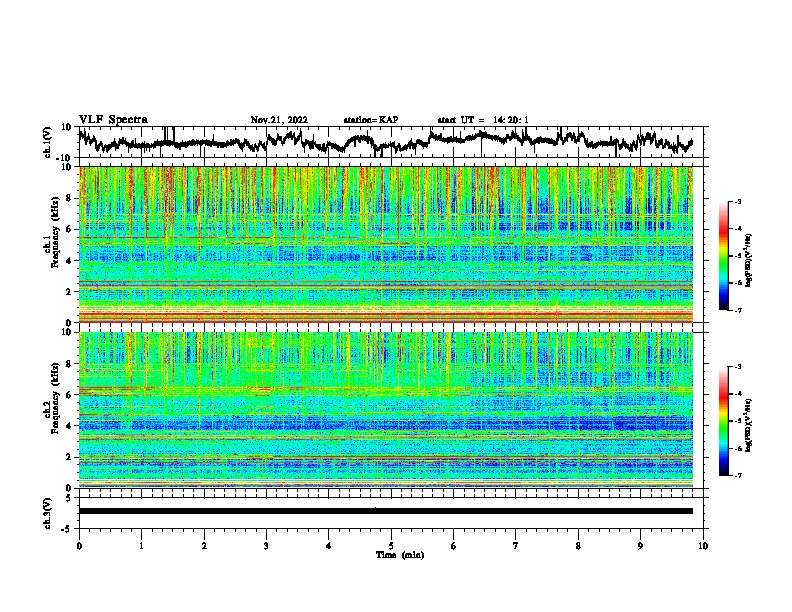This screenshot has height=612, width=792.
Task: Click inside the ch.2 spectrogram panel
Action: [x=386, y=410]
